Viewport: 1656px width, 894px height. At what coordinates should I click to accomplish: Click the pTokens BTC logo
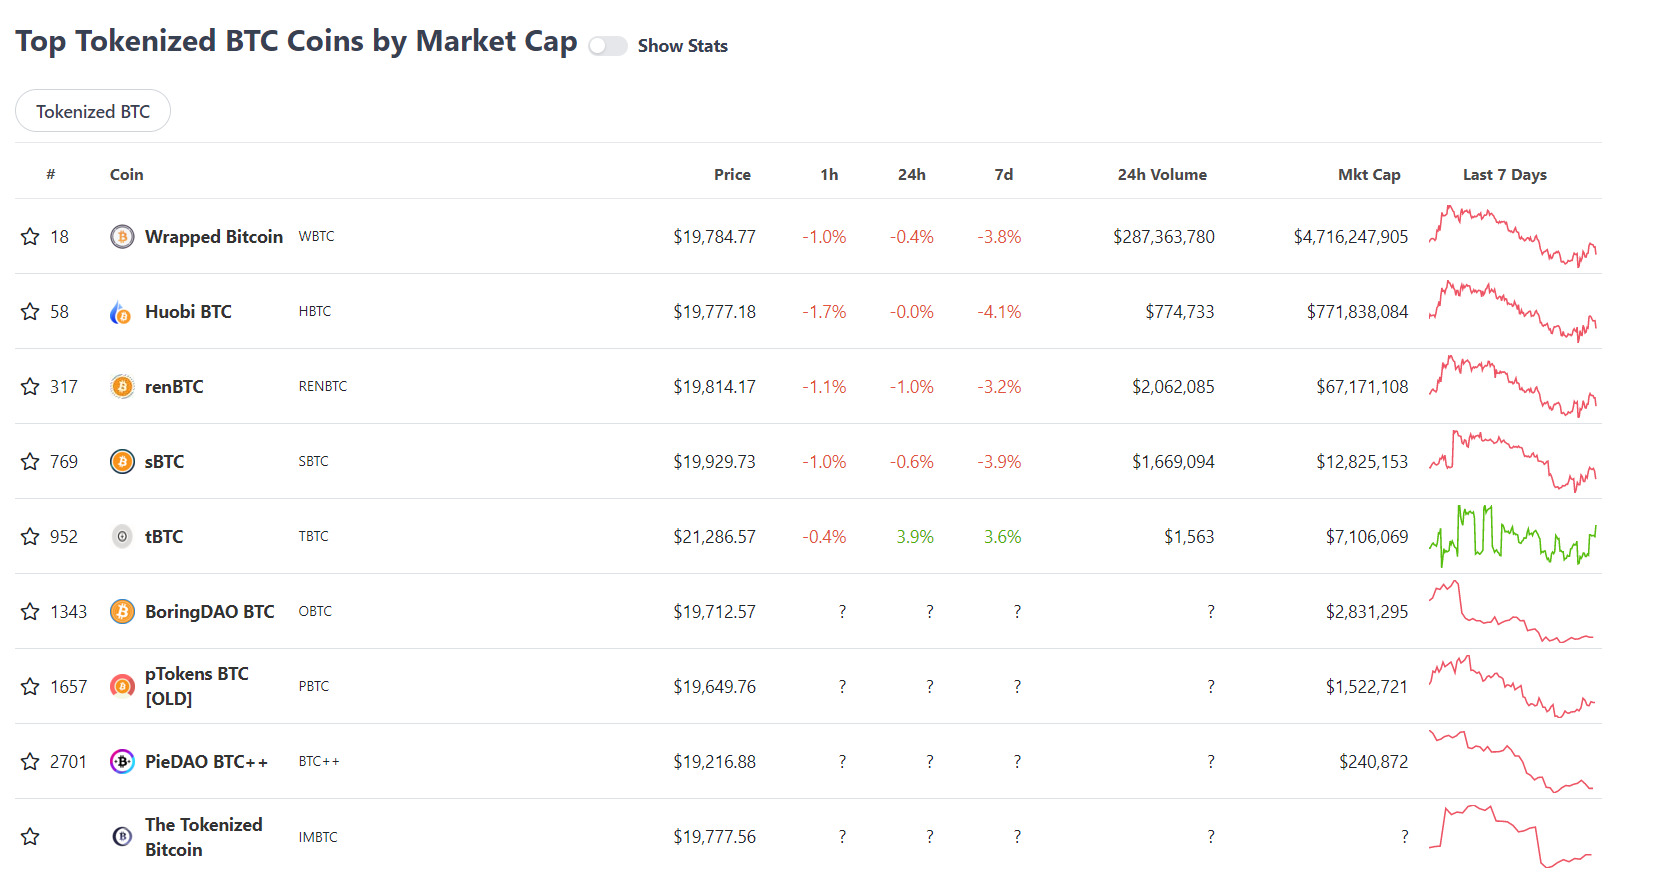coord(122,687)
